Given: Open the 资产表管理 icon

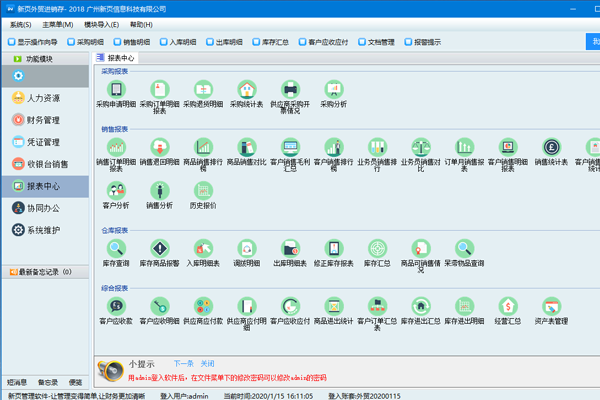Looking at the screenshot, I should (551, 307).
